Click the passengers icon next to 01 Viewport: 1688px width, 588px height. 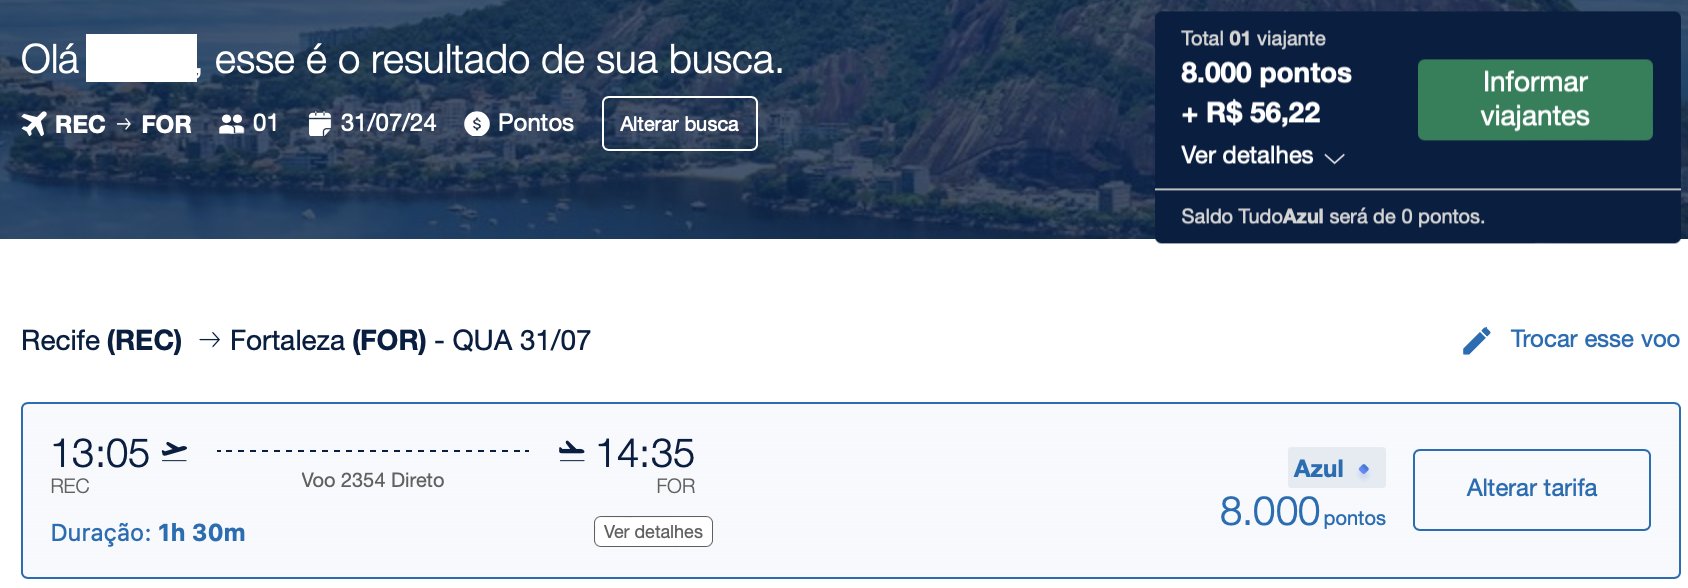[x=231, y=124]
